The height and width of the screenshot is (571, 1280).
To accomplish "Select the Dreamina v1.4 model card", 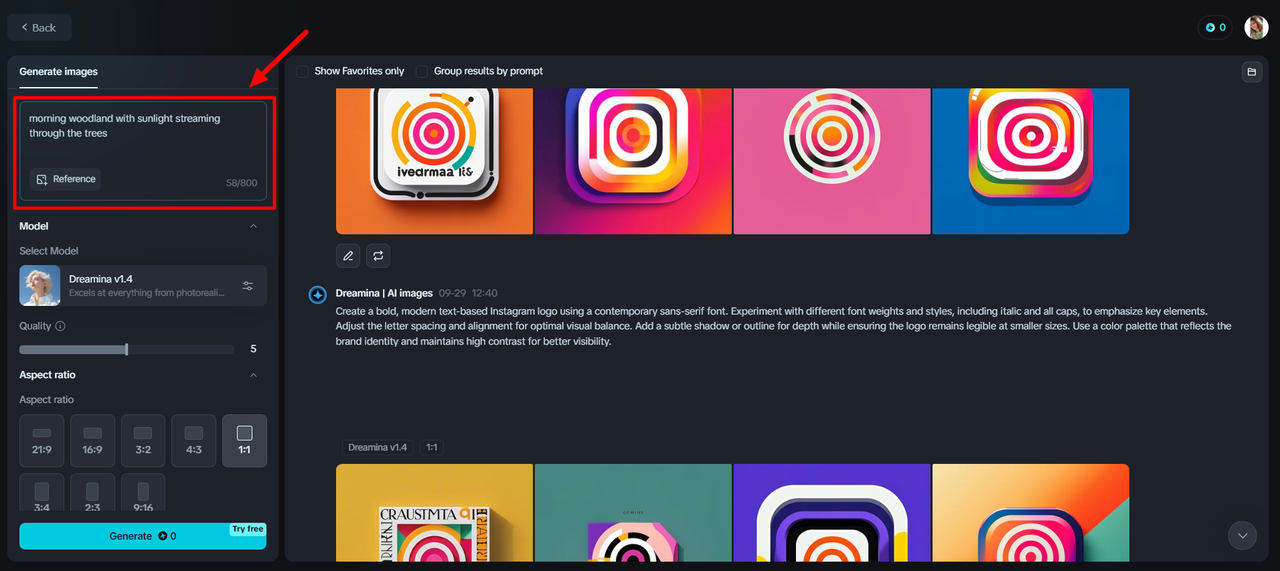I will click(x=143, y=286).
